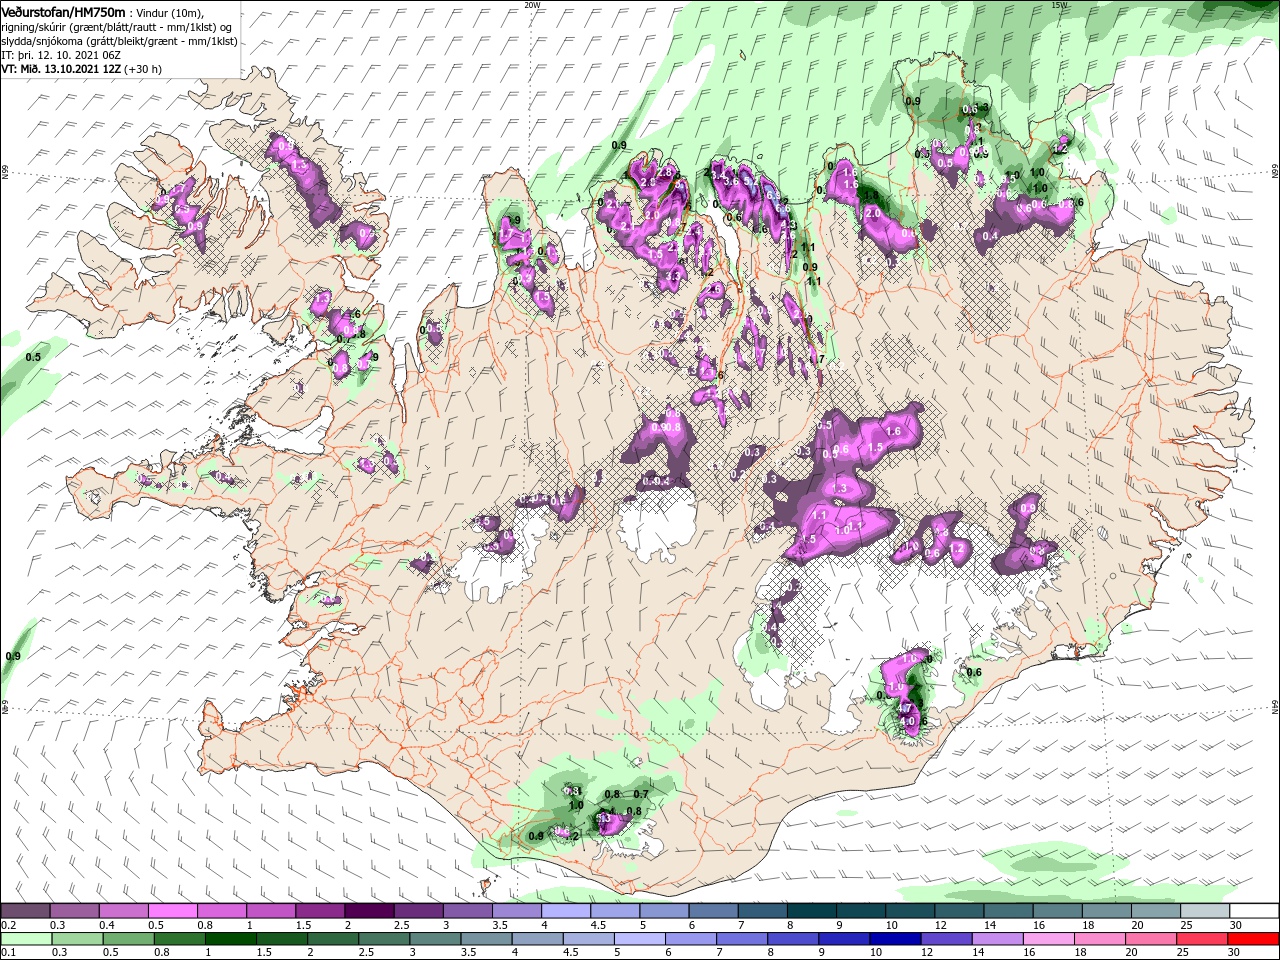The height and width of the screenshot is (960, 1280).
Task: Select the lower legend swatch between 4 and 4.5
Action: pos(537,939)
